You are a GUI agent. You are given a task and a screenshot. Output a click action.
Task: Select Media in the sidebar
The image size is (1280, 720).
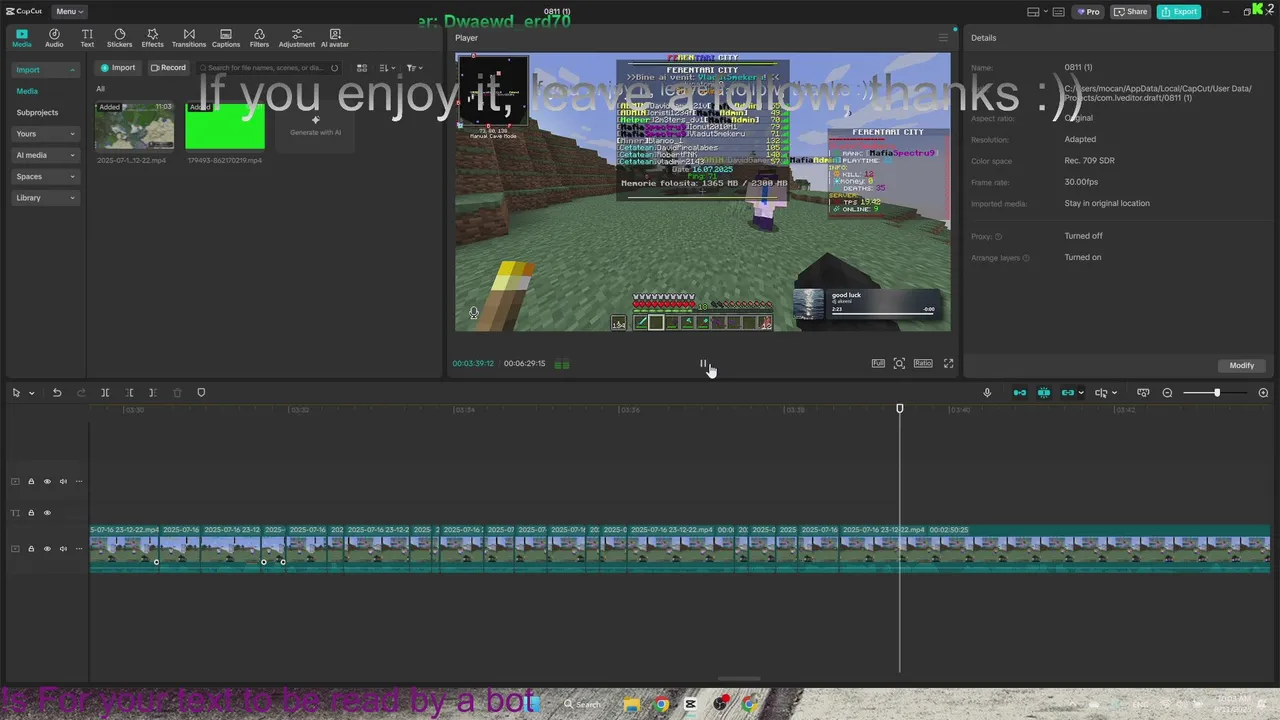27,91
